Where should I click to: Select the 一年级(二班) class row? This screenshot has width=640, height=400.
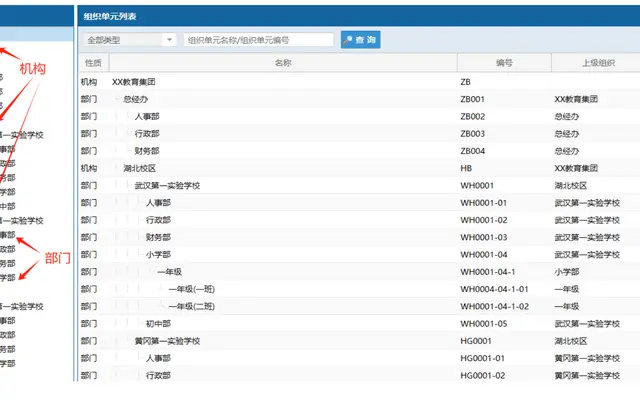[x=192, y=306]
